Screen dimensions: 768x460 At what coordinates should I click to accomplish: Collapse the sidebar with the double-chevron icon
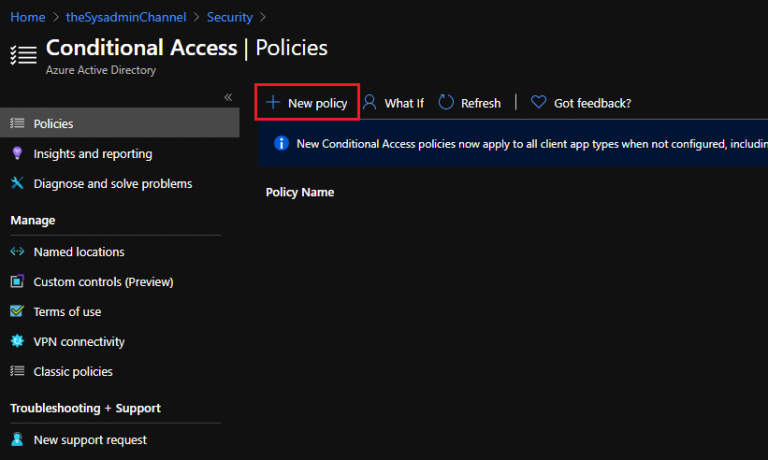[x=228, y=97]
